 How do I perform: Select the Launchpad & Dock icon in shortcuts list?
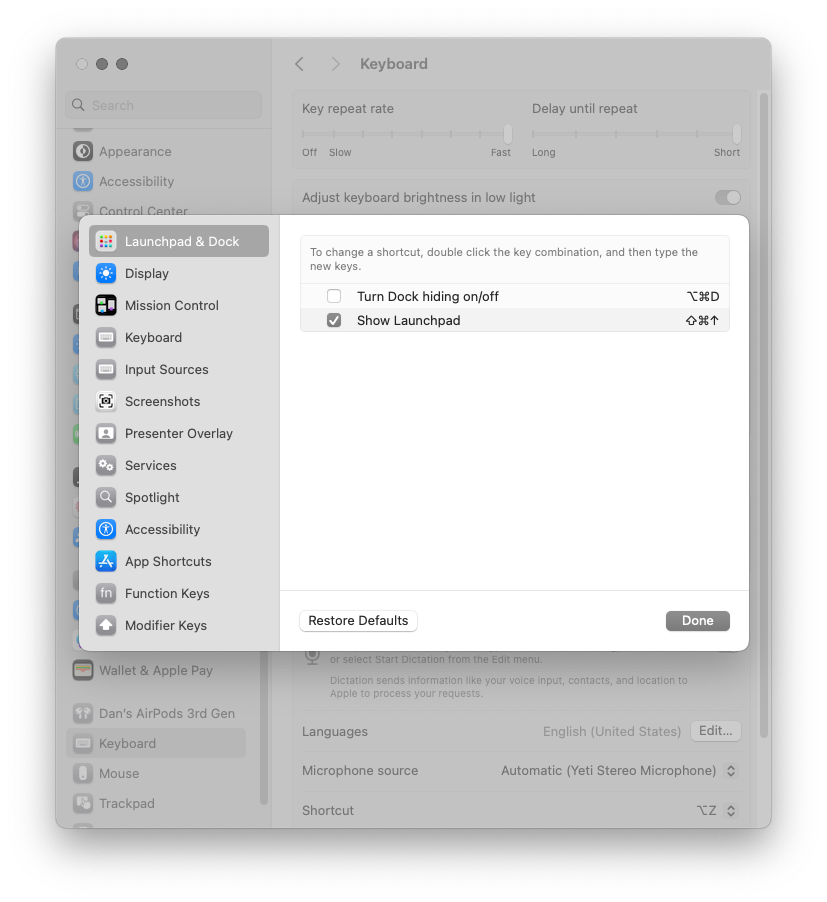click(x=106, y=241)
